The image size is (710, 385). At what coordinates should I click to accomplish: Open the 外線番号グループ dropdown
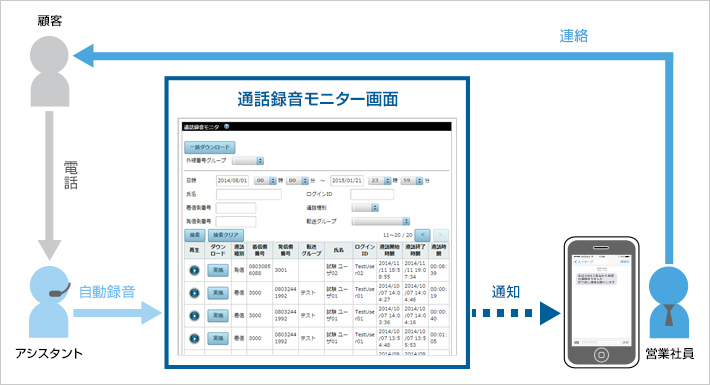pyautogui.click(x=248, y=161)
